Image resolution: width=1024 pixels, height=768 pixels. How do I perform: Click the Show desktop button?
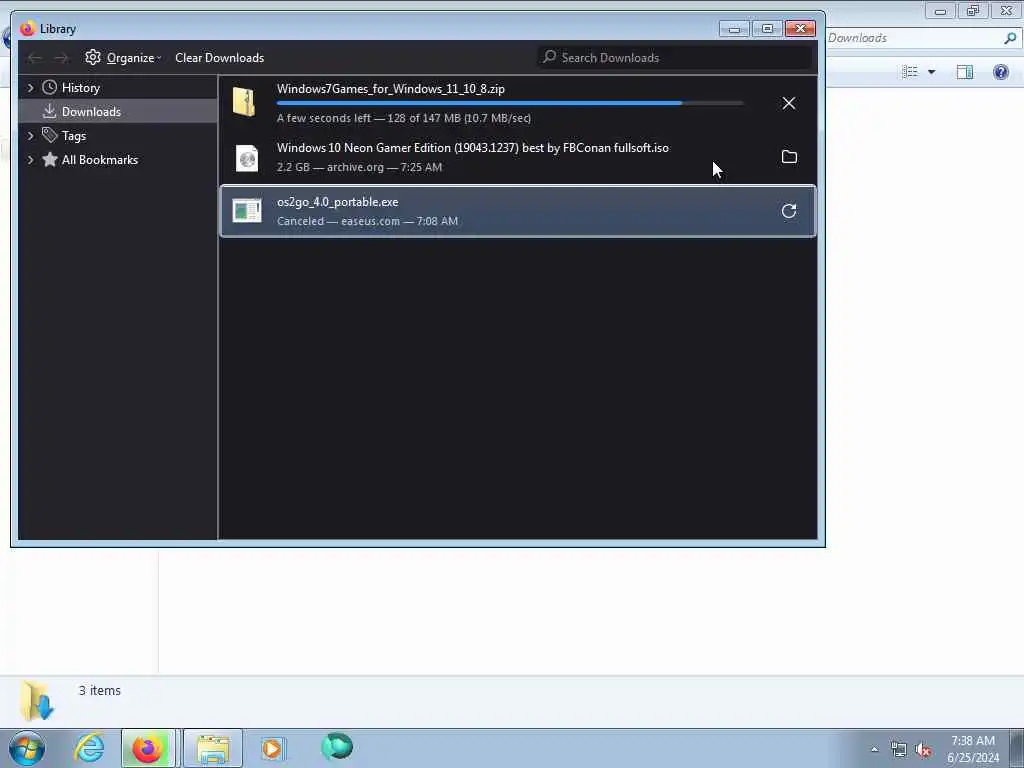click(1016, 748)
